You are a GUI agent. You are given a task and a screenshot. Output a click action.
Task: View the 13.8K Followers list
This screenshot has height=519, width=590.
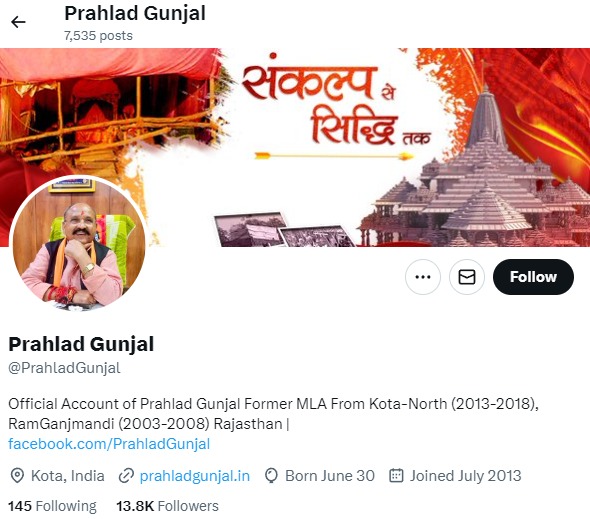point(167,506)
